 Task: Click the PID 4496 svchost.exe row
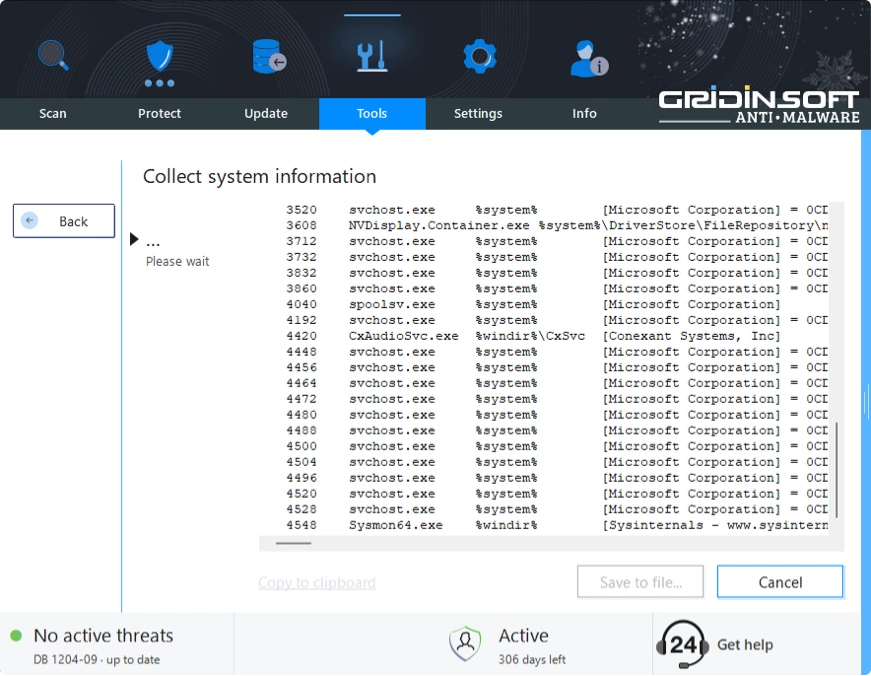pos(557,478)
